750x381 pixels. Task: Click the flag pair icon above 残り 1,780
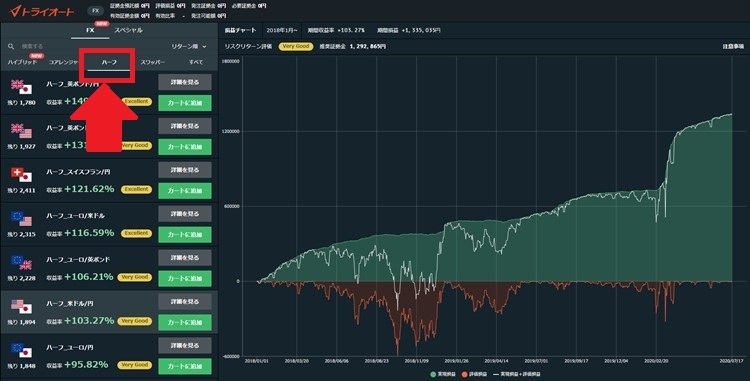pyautogui.click(x=21, y=87)
